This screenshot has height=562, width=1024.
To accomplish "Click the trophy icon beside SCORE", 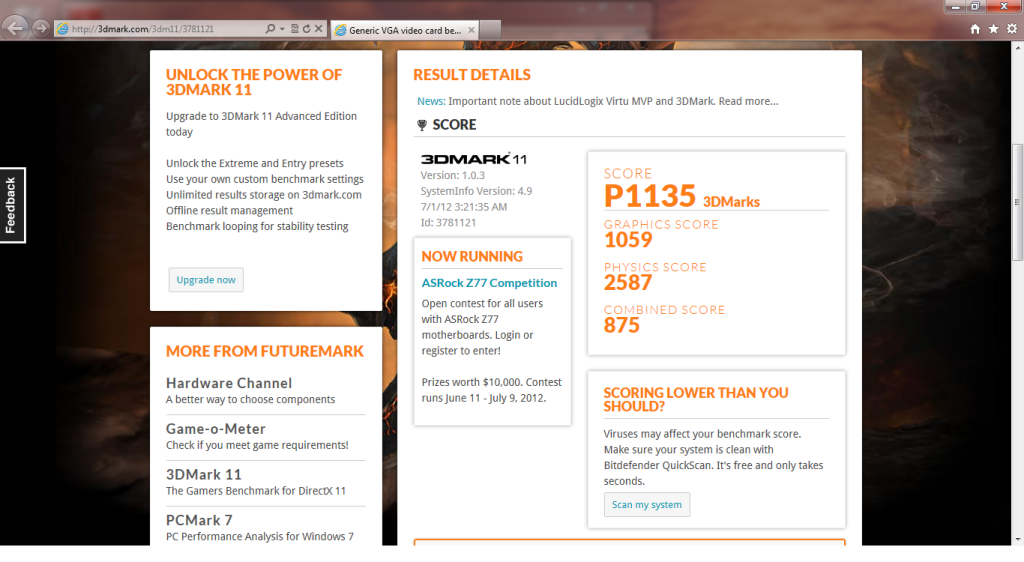I will point(422,125).
